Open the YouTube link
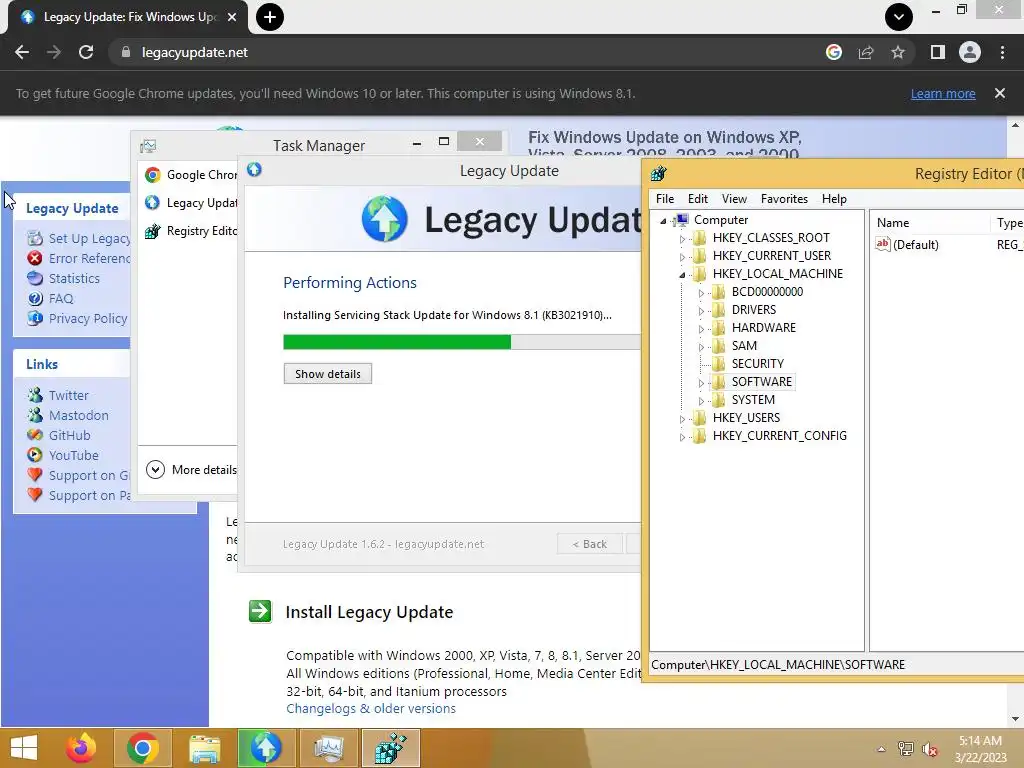This screenshot has width=1024, height=768. (73, 455)
